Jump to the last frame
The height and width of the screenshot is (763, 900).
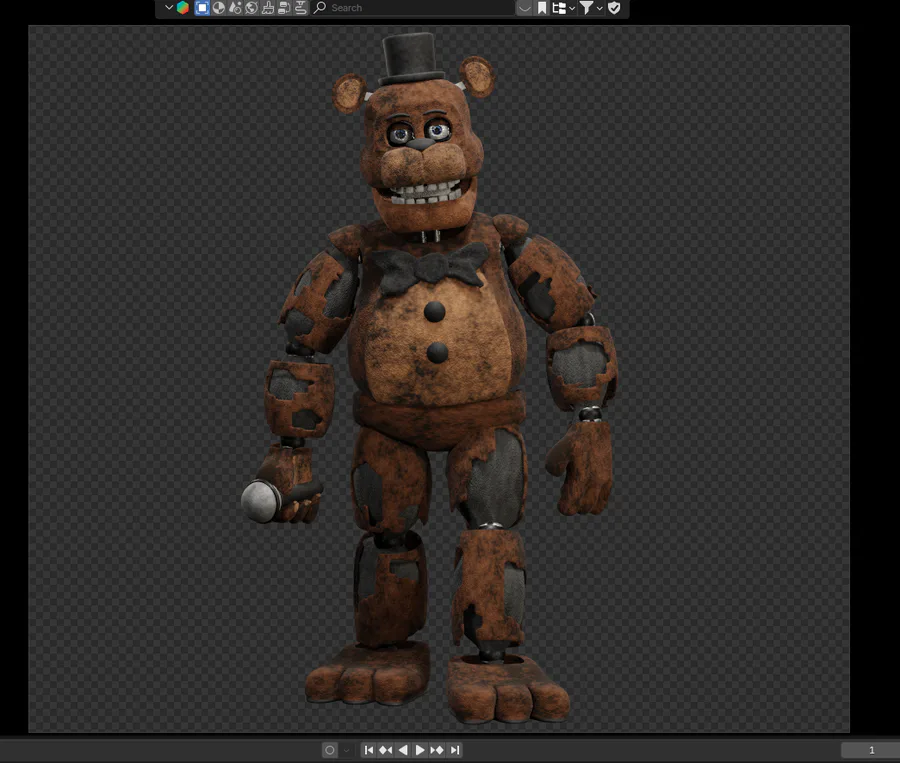tap(455, 750)
